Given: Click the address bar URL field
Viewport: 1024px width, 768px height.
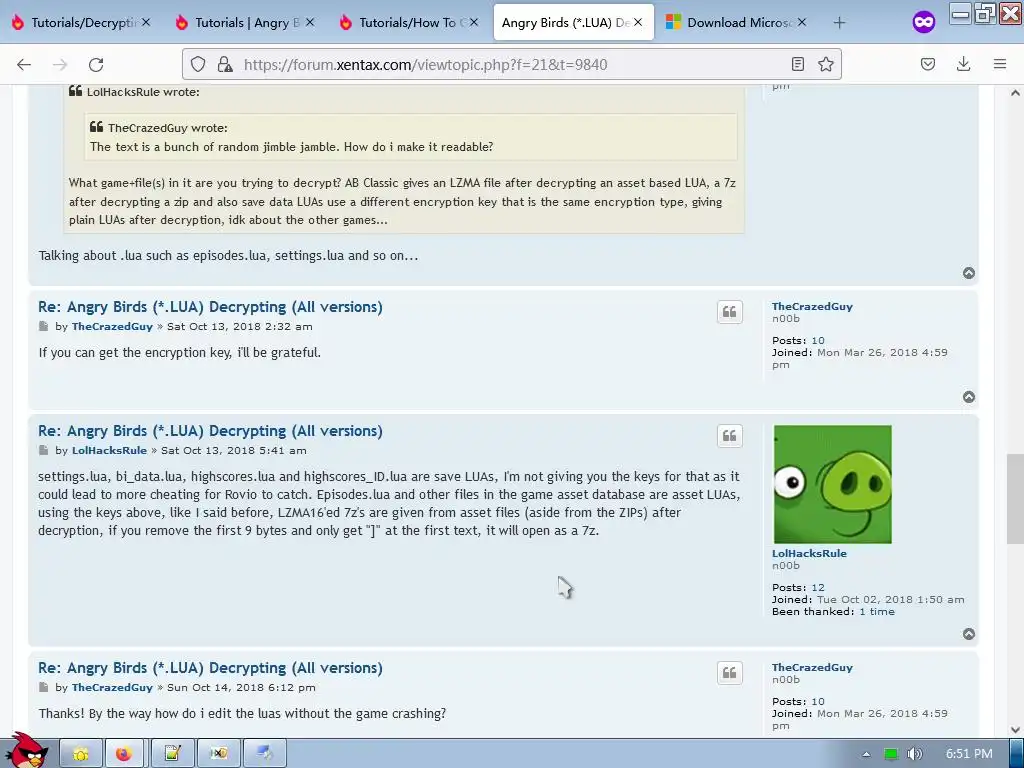Looking at the screenshot, I should pyautogui.click(x=511, y=64).
